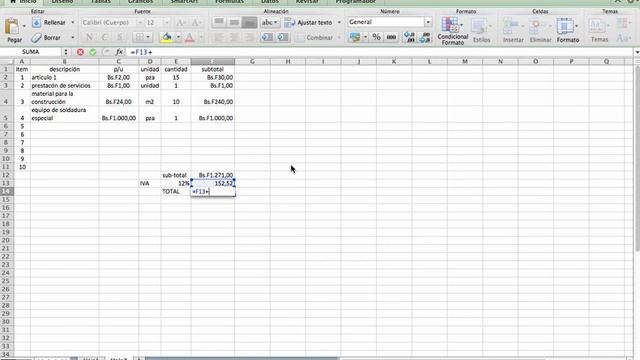The image size is (640, 360).
Task: Open the abc text orientation dropdown
Action: coord(270,22)
